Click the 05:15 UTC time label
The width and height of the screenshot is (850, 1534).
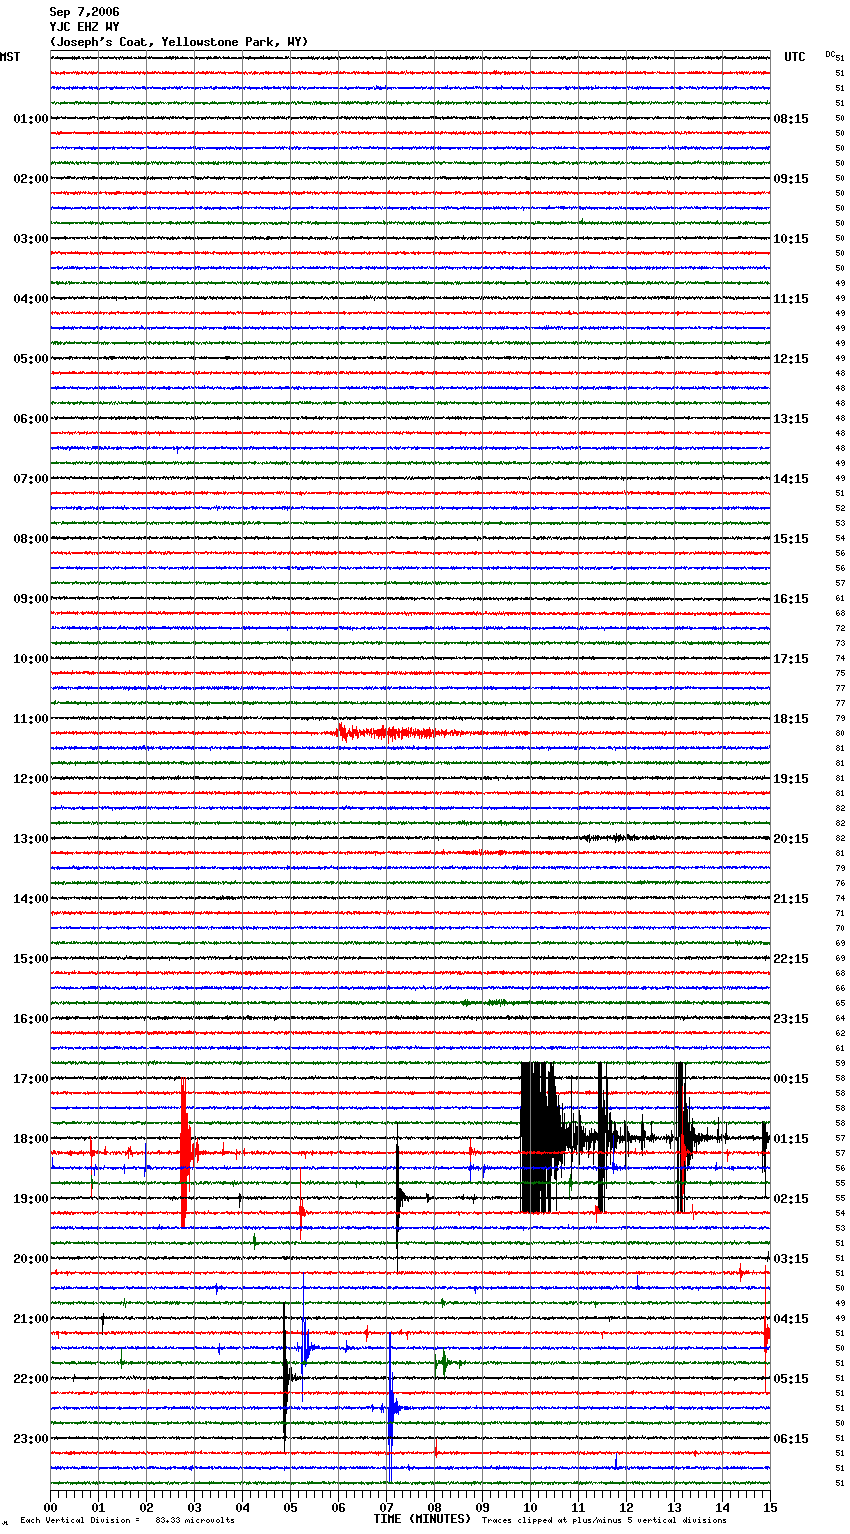pos(791,1379)
